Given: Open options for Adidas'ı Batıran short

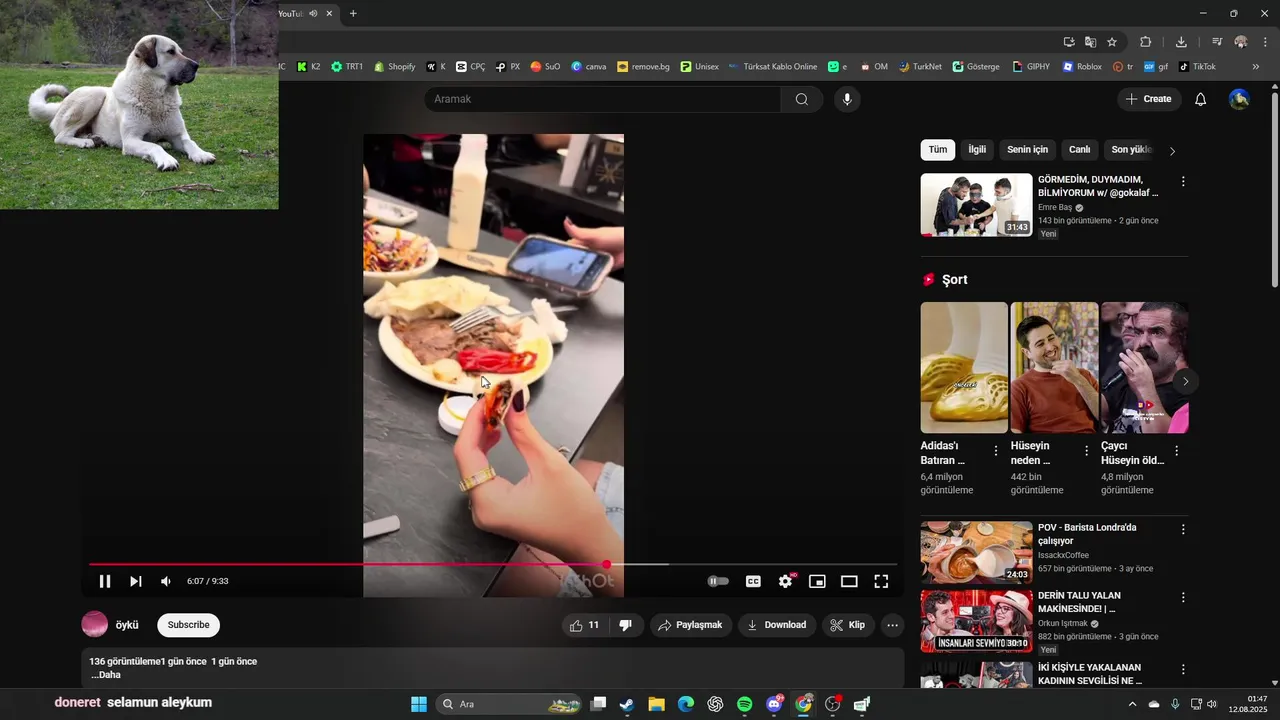Looking at the screenshot, I should tap(996, 451).
